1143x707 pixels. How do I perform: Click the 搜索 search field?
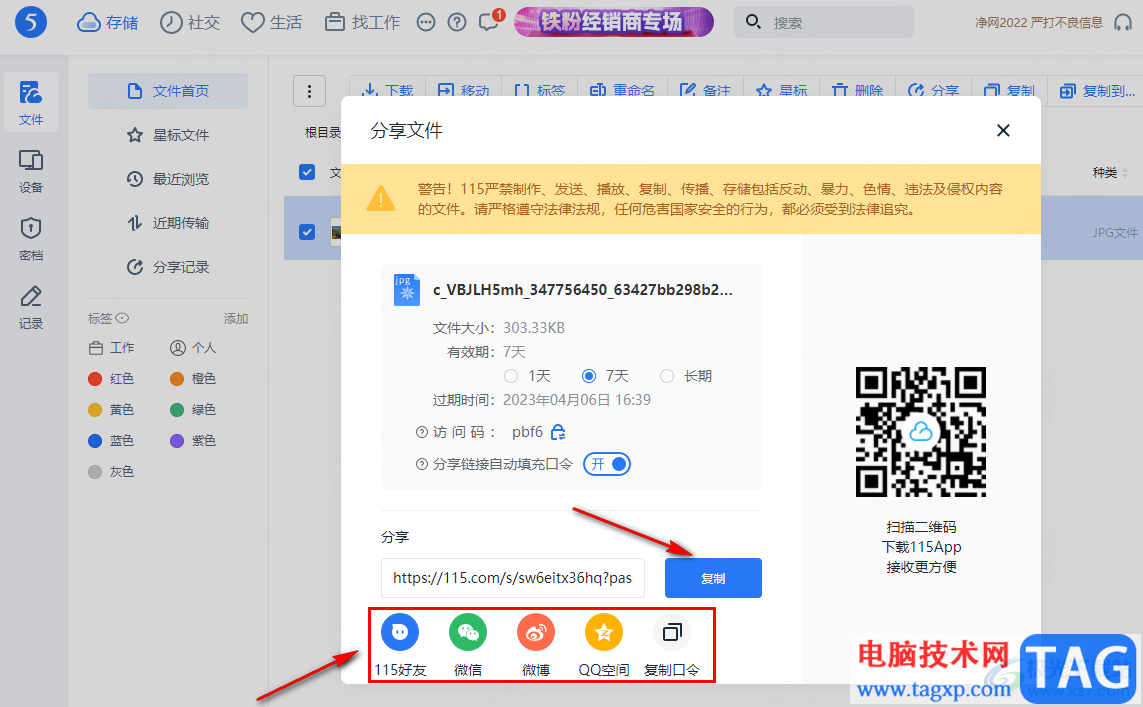[x=824, y=23]
